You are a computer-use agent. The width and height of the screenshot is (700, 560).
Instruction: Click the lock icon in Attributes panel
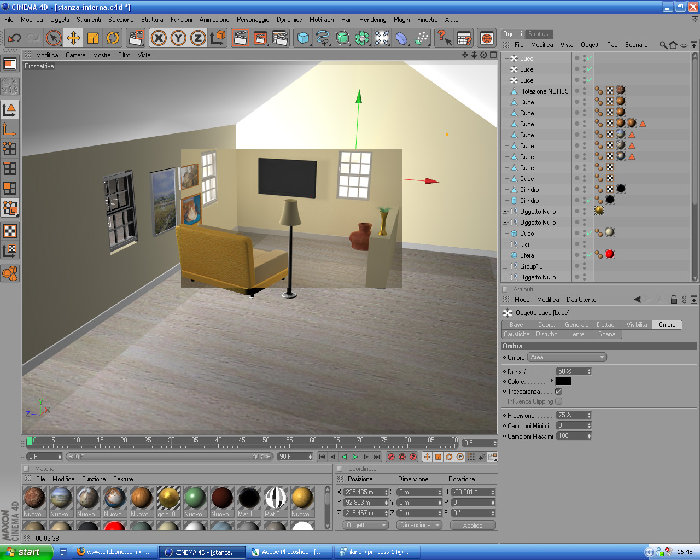coord(674,299)
